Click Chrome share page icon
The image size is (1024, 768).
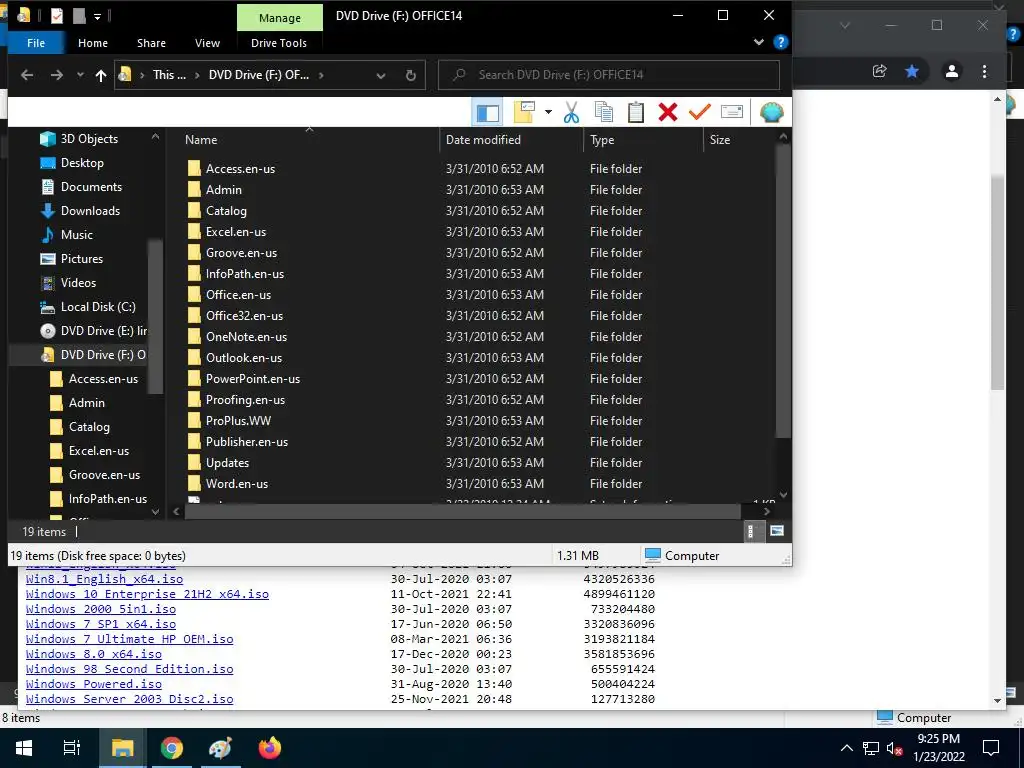coord(880,71)
